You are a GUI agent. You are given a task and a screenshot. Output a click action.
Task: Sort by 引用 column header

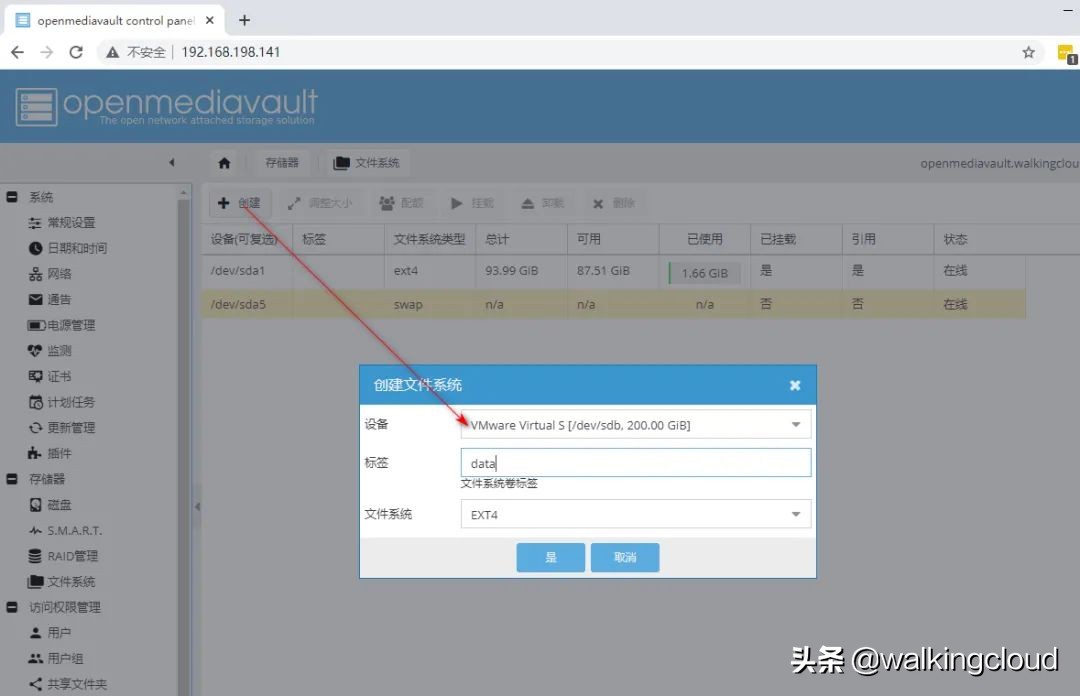888,239
